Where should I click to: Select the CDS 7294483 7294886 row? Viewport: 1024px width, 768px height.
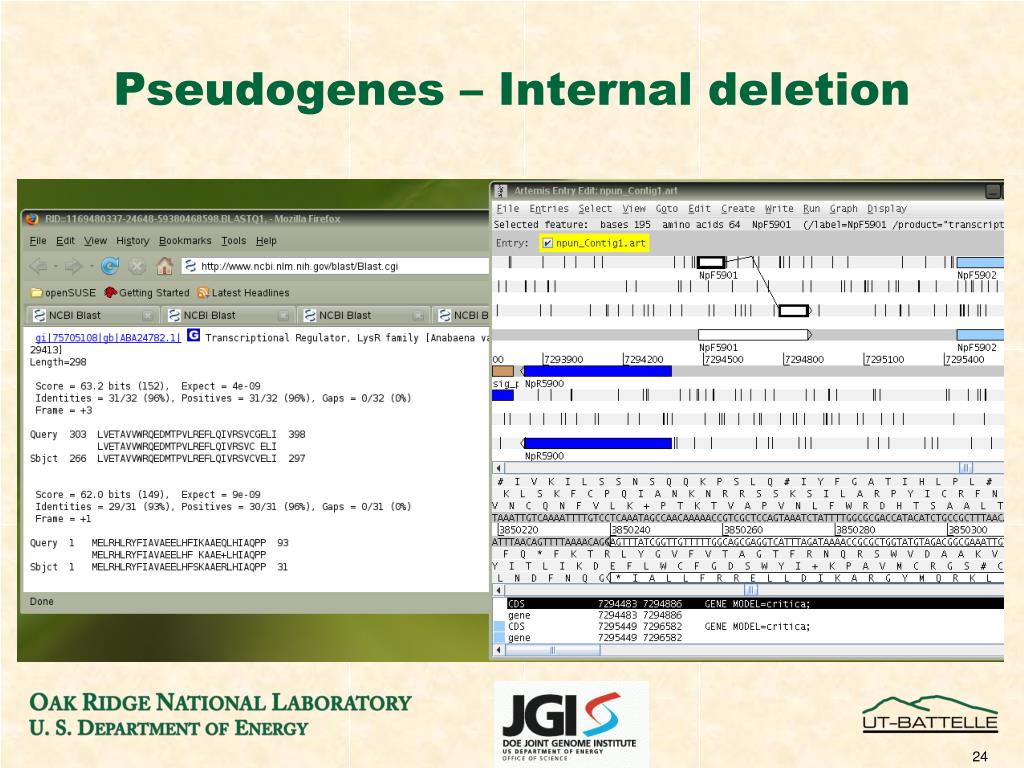(x=748, y=604)
